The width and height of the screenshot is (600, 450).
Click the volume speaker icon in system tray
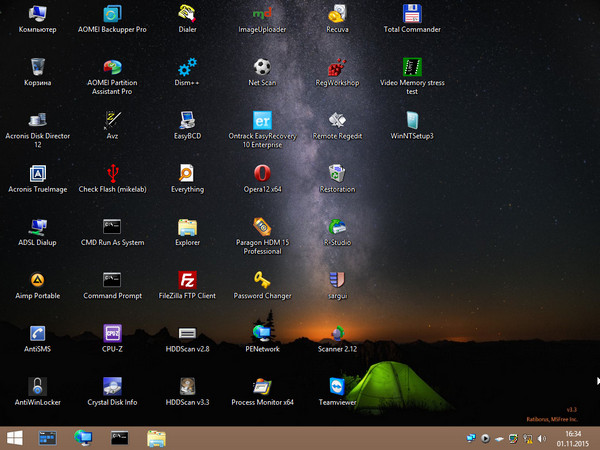coord(540,438)
